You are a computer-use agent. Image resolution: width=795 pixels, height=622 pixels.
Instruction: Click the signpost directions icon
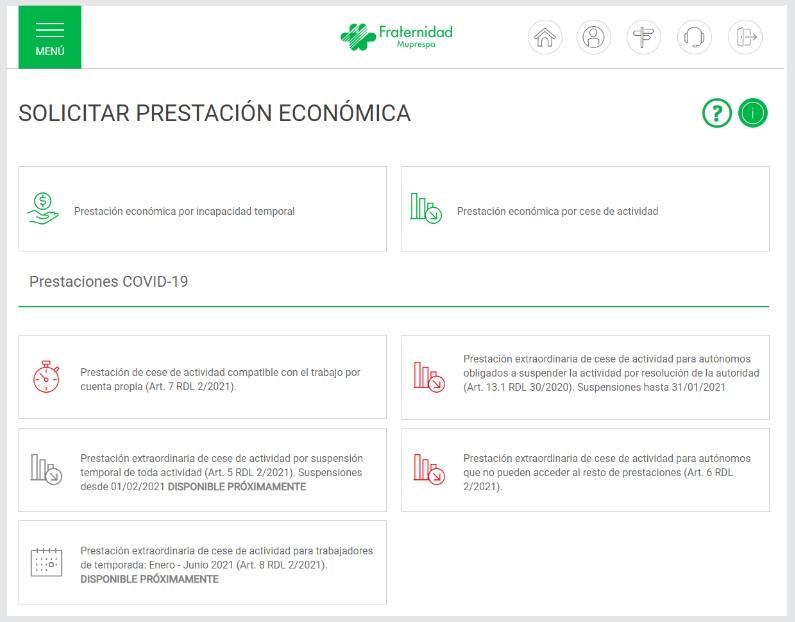644,38
